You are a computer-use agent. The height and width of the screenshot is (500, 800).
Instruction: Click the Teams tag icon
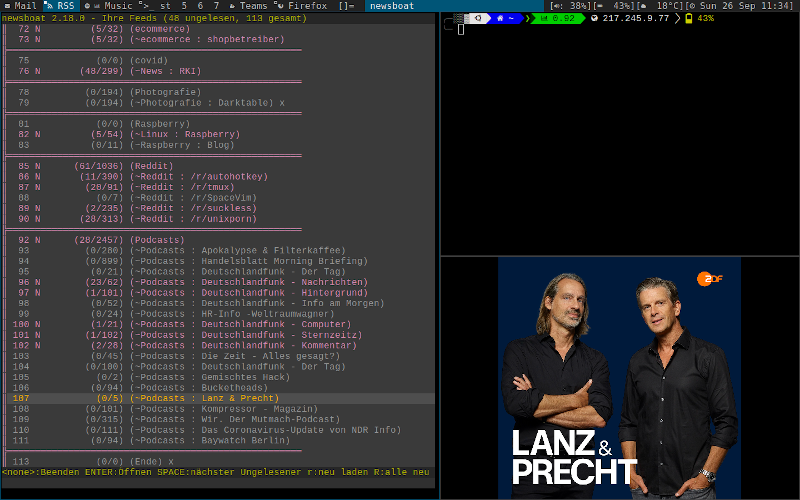pyautogui.click(x=246, y=6)
